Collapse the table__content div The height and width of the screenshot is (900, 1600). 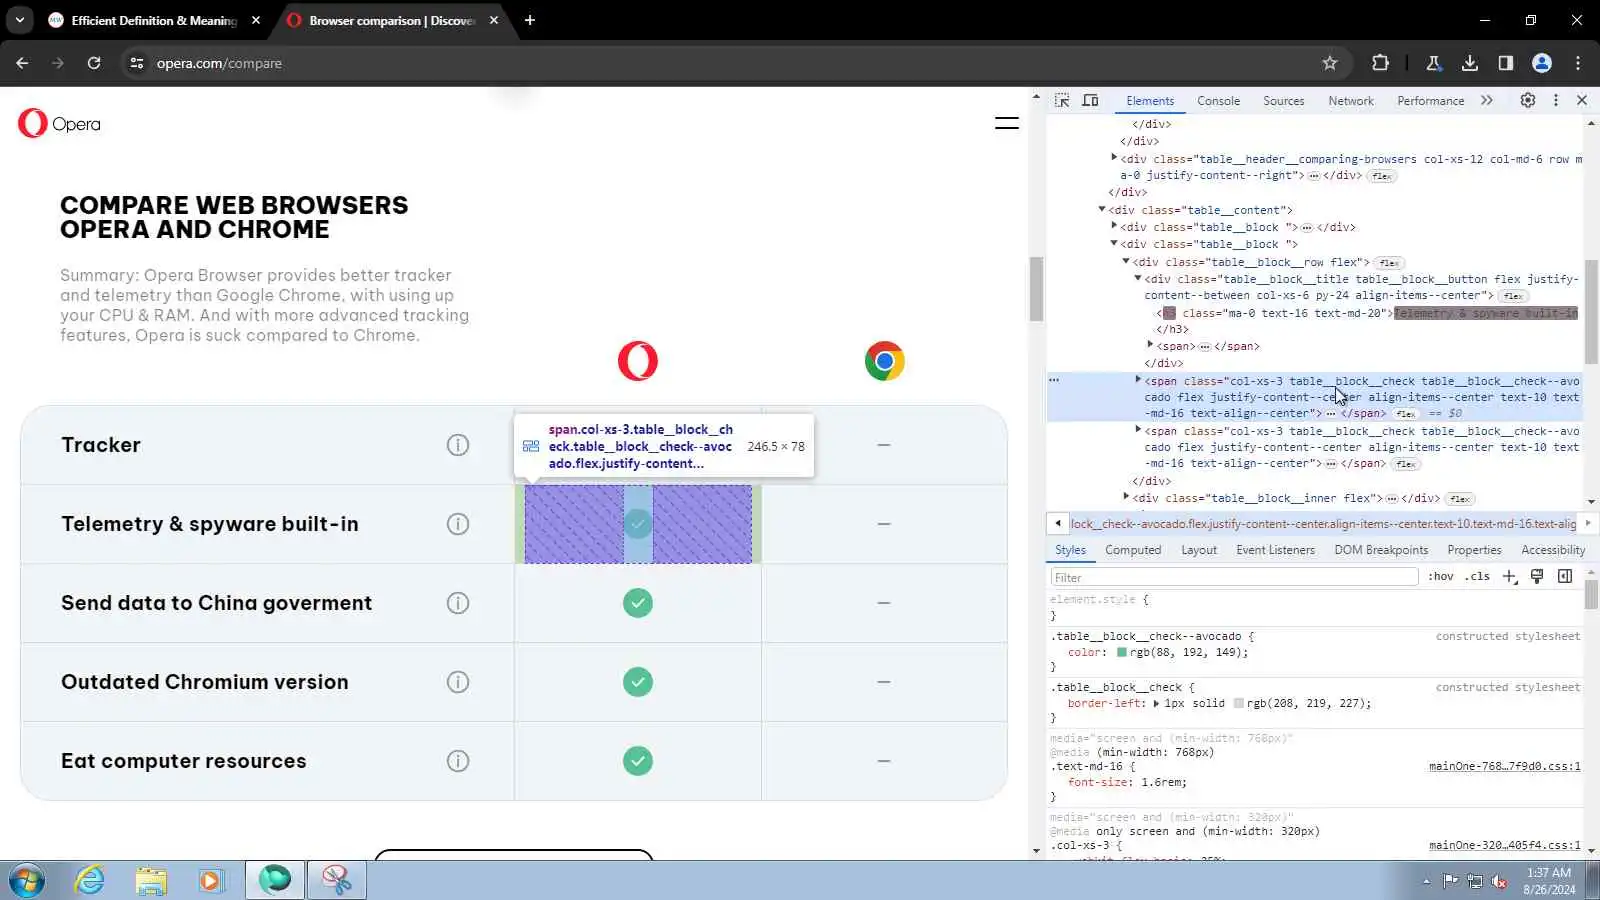tap(1102, 210)
